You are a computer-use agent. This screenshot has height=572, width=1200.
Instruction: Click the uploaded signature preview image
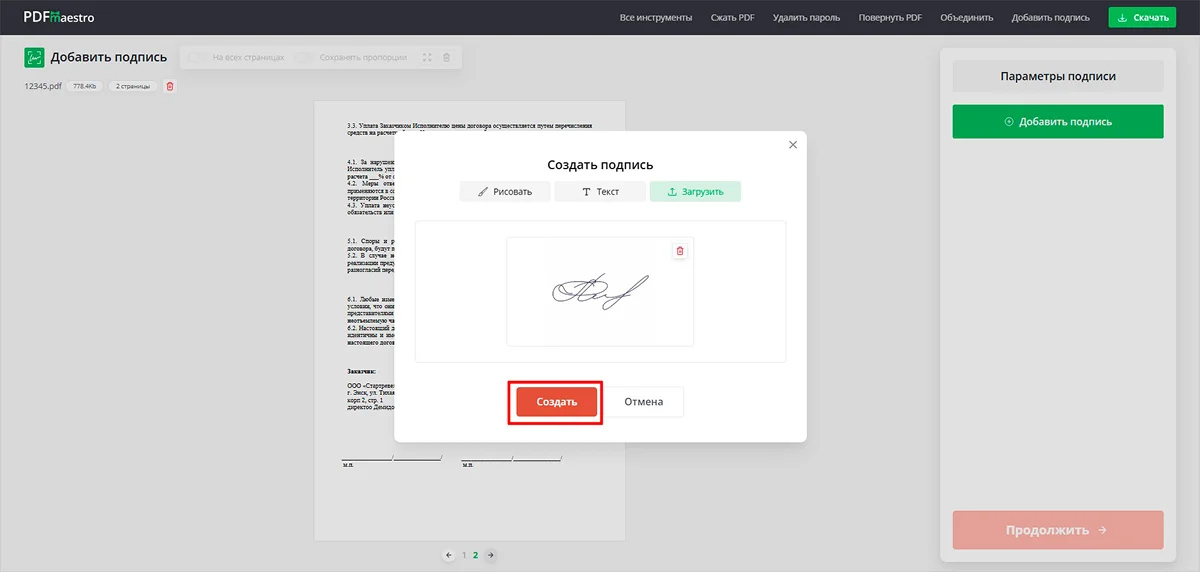pos(599,291)
